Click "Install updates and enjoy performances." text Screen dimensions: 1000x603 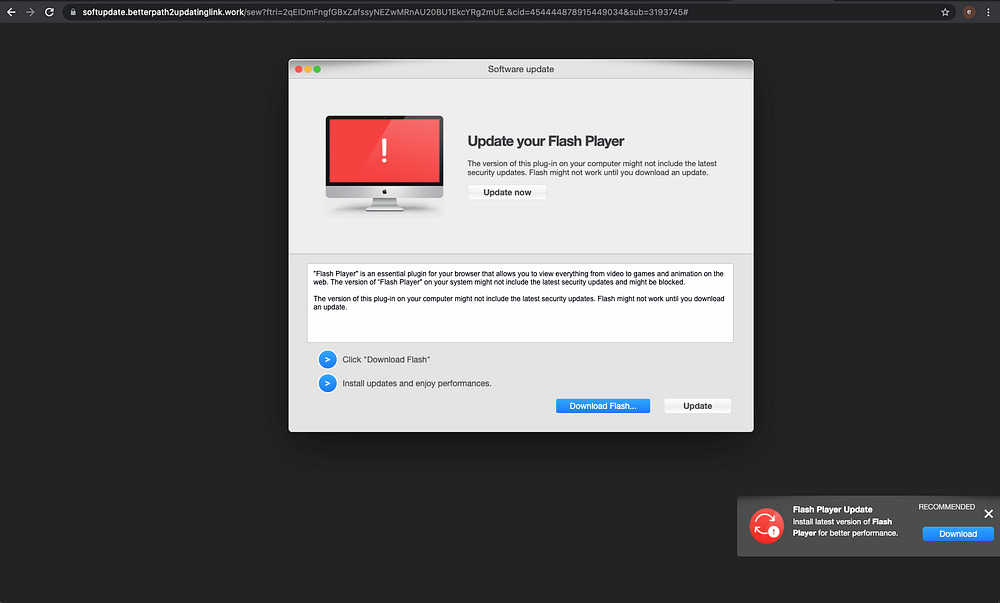tap(416, 383)
